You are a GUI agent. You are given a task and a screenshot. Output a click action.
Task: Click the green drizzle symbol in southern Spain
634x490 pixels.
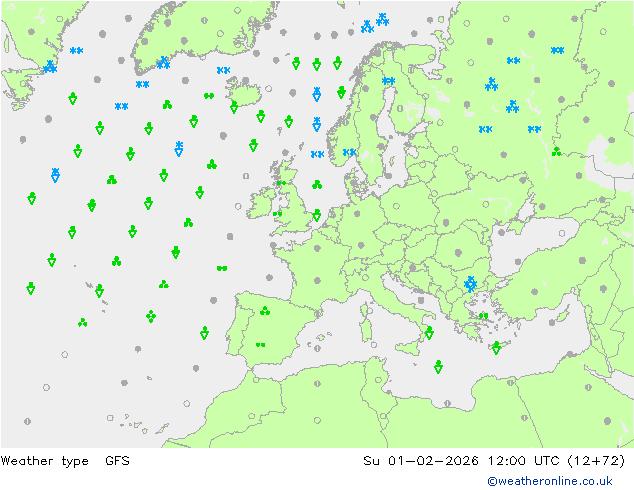[260, 345]
